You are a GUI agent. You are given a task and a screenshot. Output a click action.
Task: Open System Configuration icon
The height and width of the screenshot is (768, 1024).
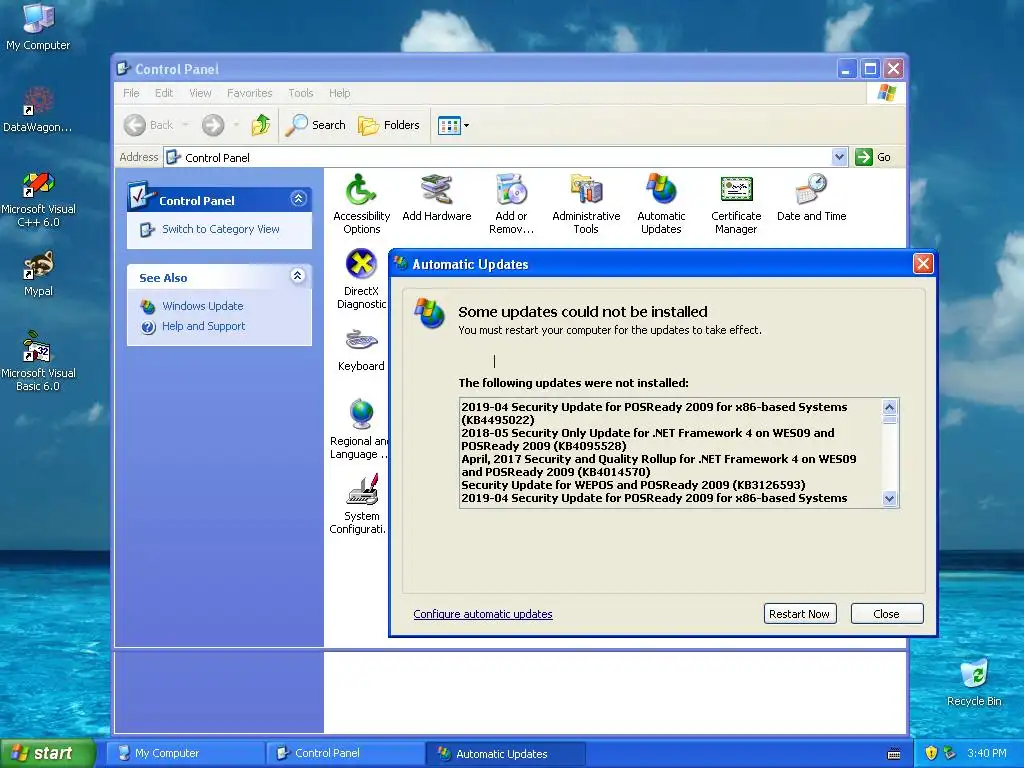click(x=358, y=504)
